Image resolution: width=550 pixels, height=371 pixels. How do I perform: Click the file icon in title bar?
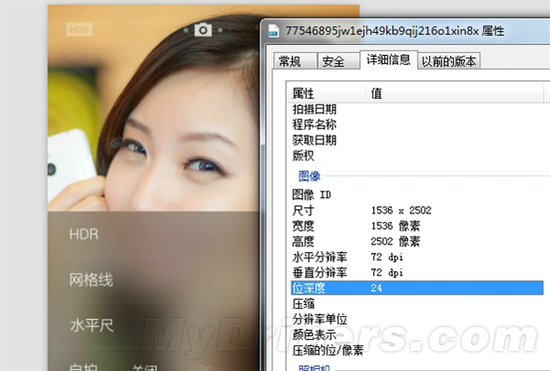click(x=273, y=31)
